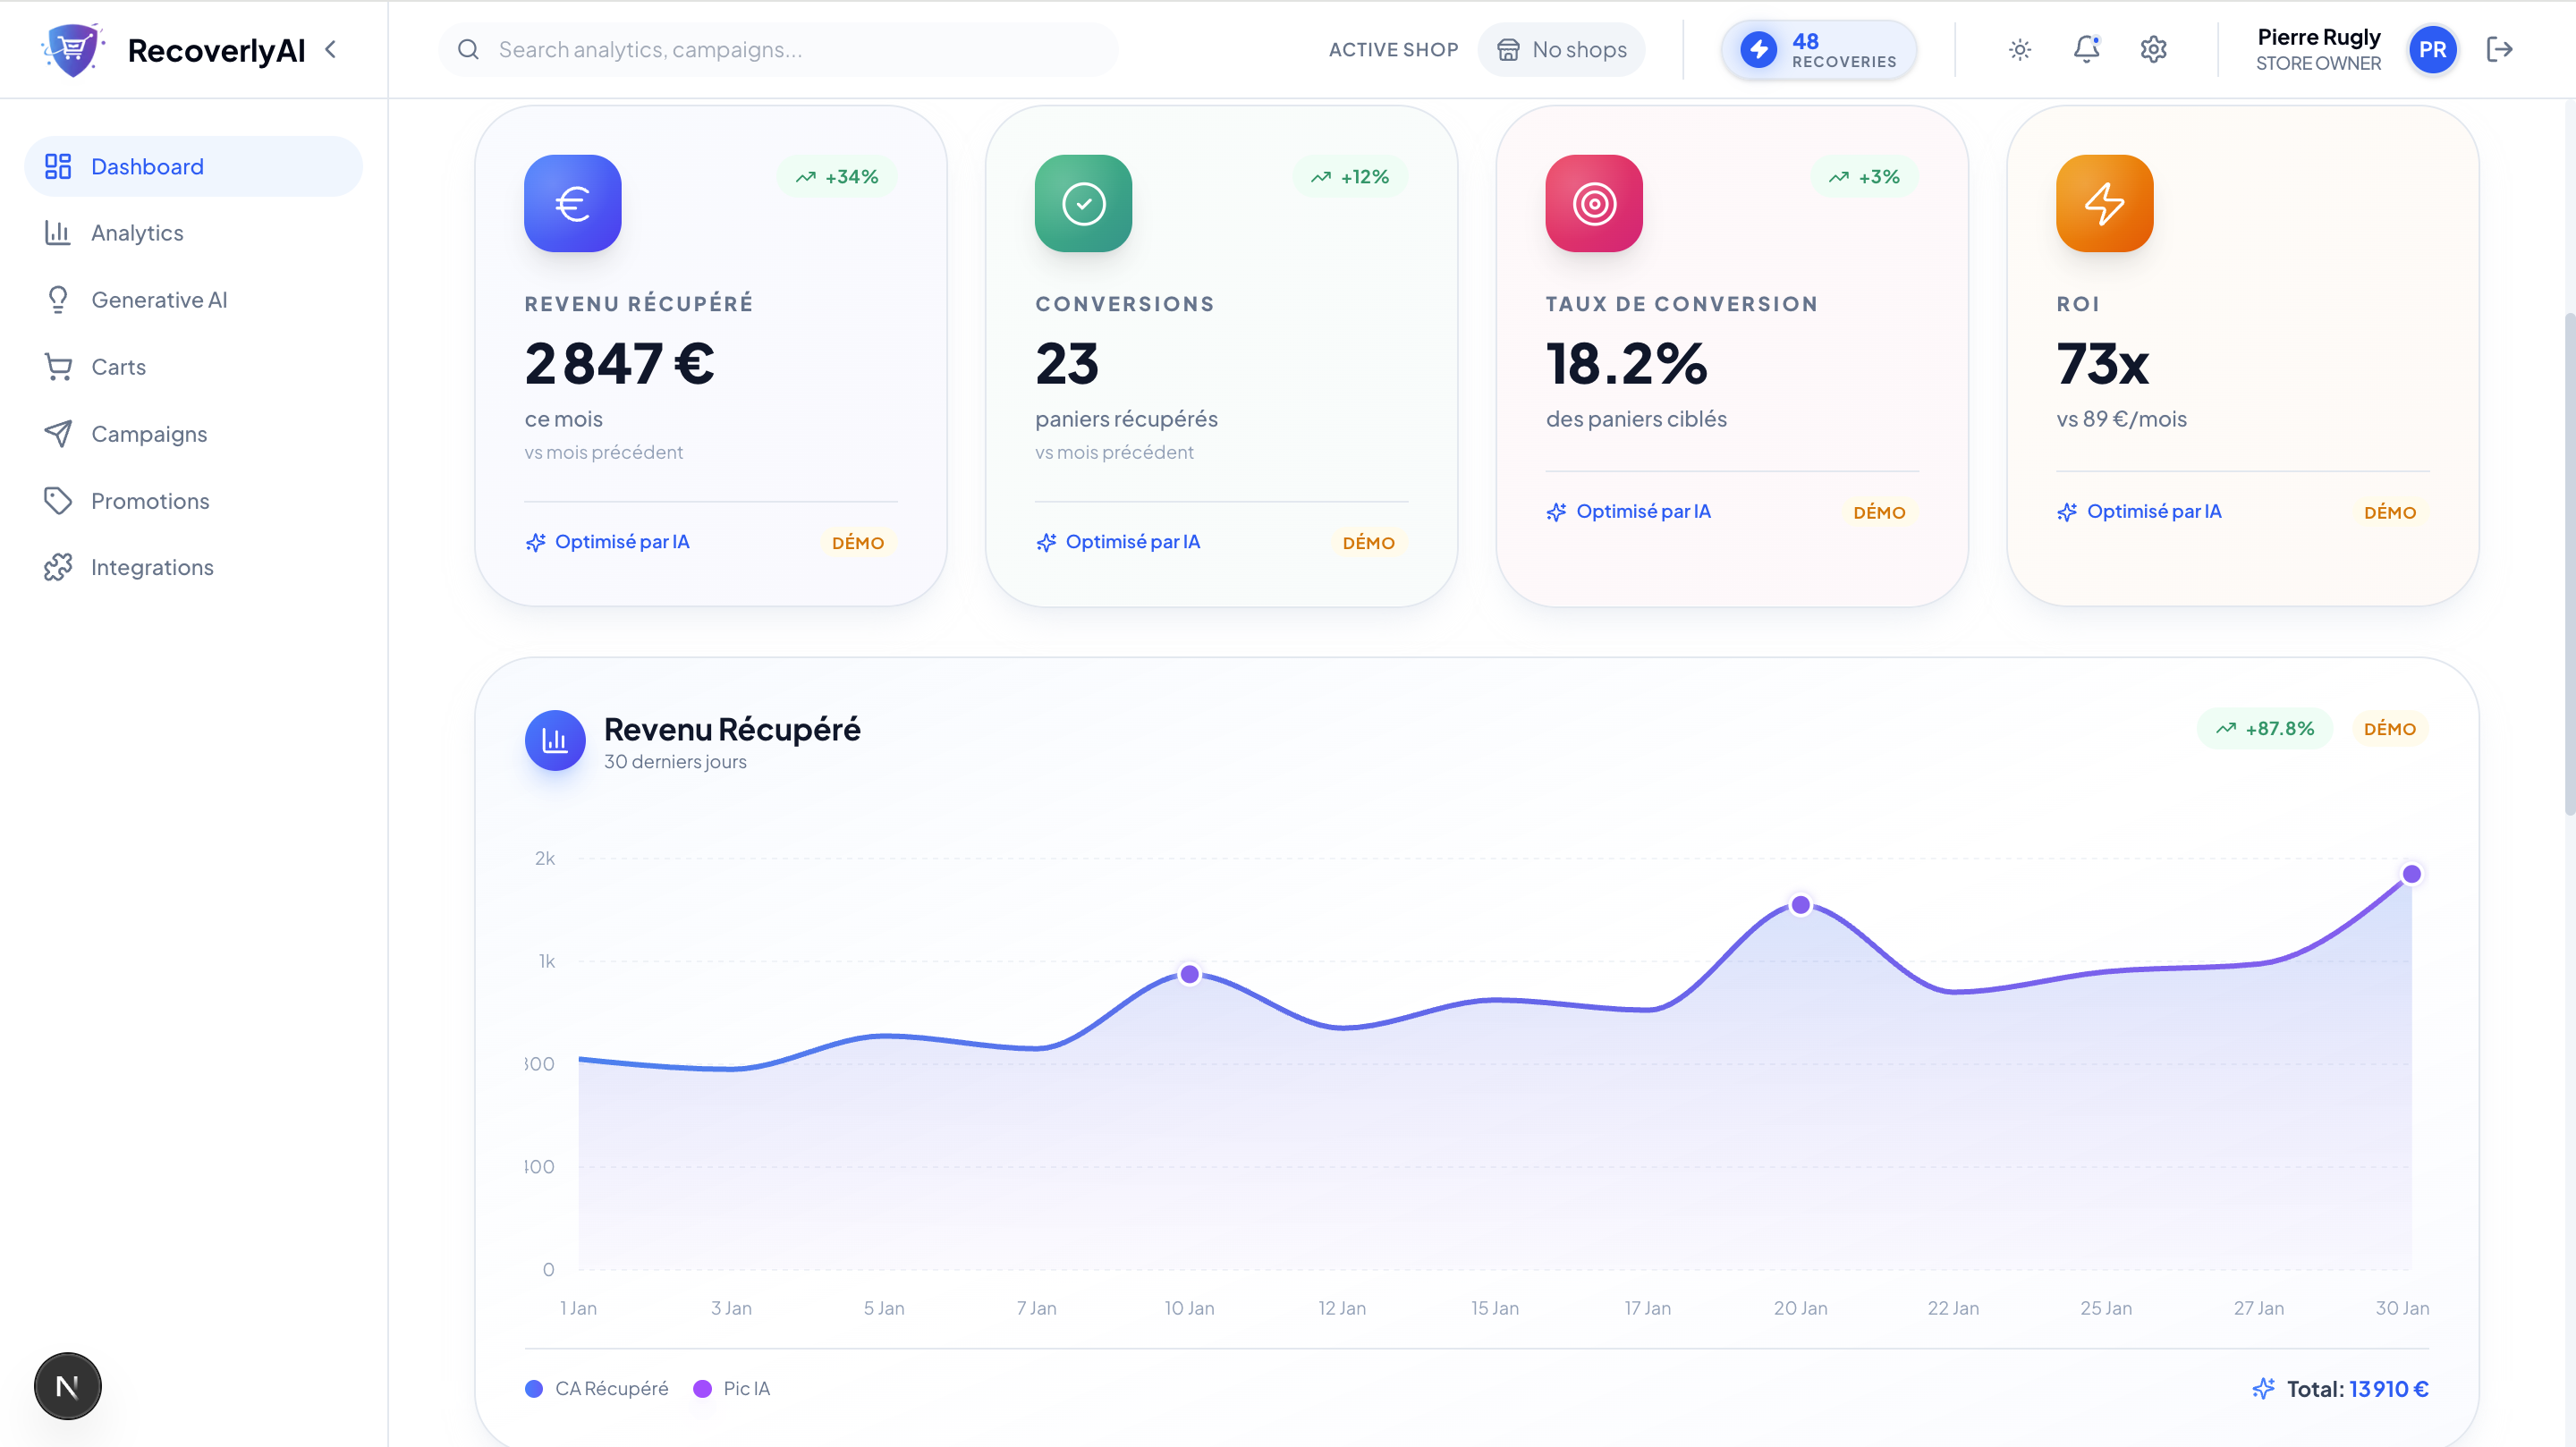Open the Carts panel from sidebar
The height and width of the screenshot is (1447, 2576).
(117, 366)
